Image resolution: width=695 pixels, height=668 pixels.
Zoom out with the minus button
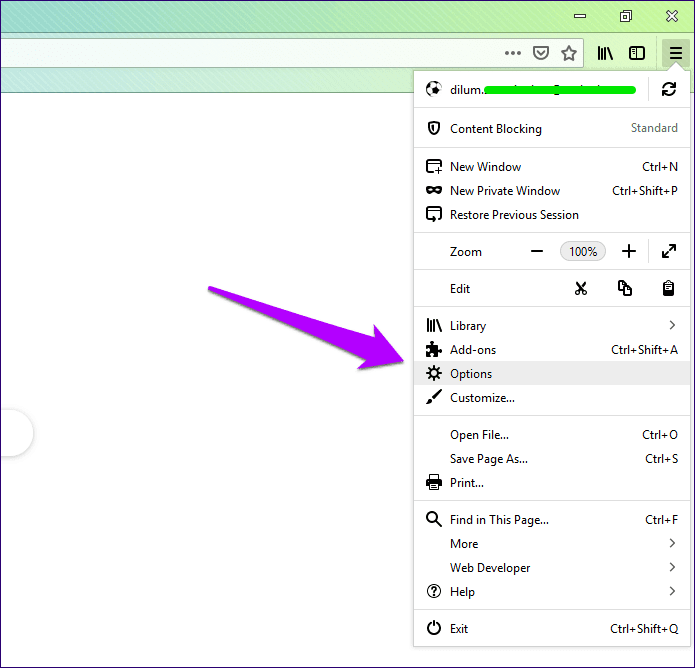(x=537, y=252)
